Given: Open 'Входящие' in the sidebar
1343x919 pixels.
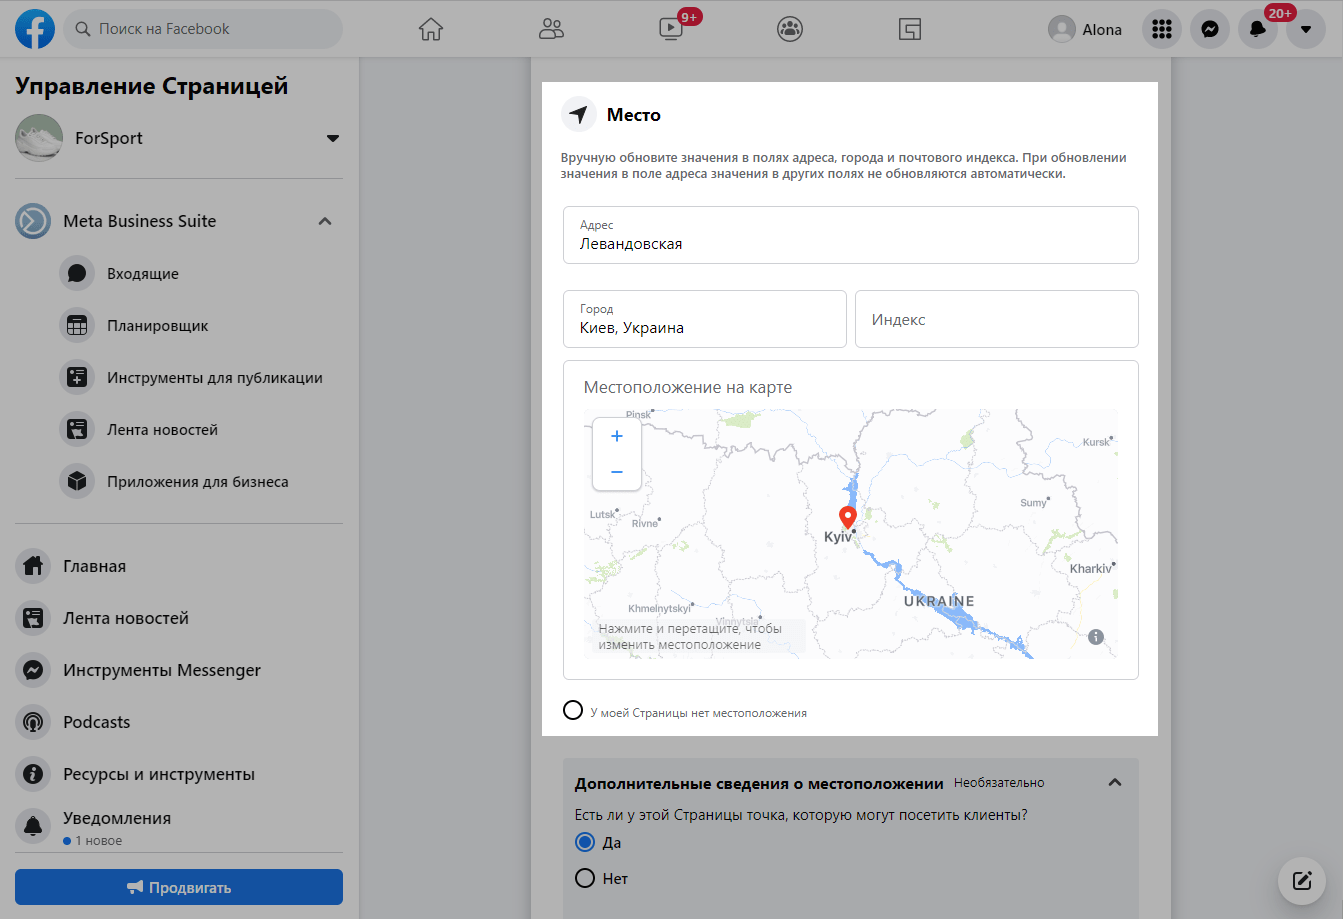Looking at the screenshot, I should click(x=142, y=274).
